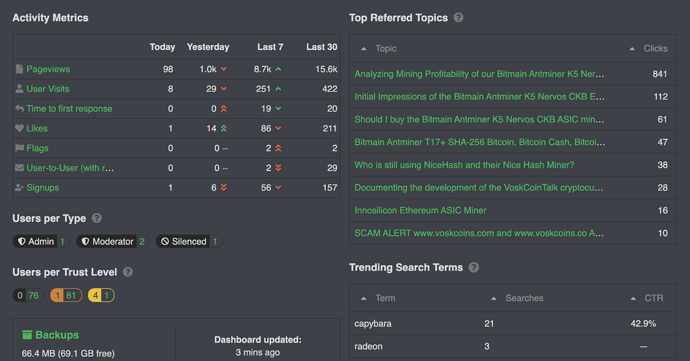Click User-to-User Last 7 double-down arrow
Image resolution: width=690 pixels, height=361 pixels.
[x=278, y=168]
